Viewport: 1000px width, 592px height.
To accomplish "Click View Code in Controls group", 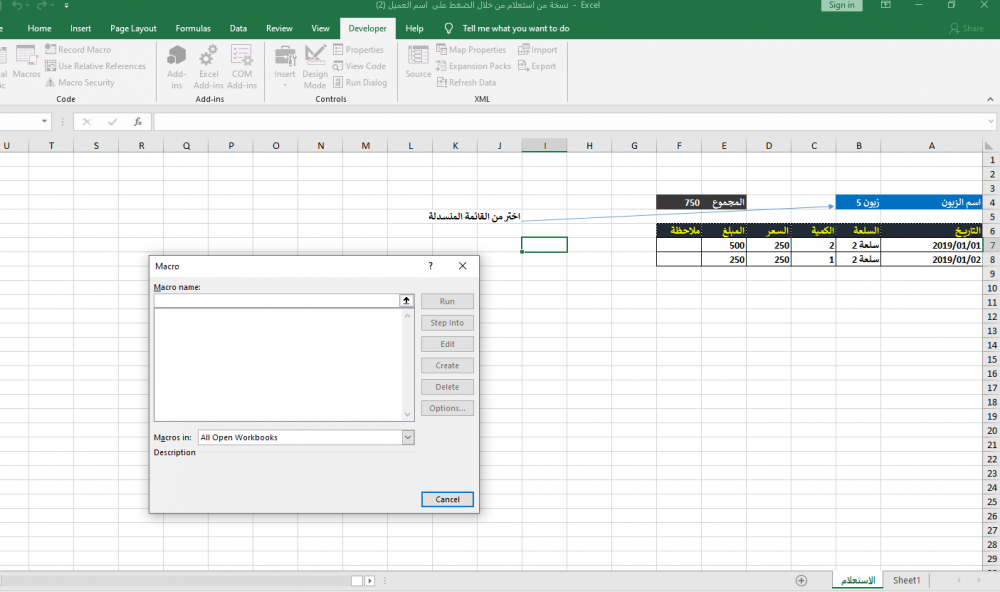I will click(x=359, y=66).
